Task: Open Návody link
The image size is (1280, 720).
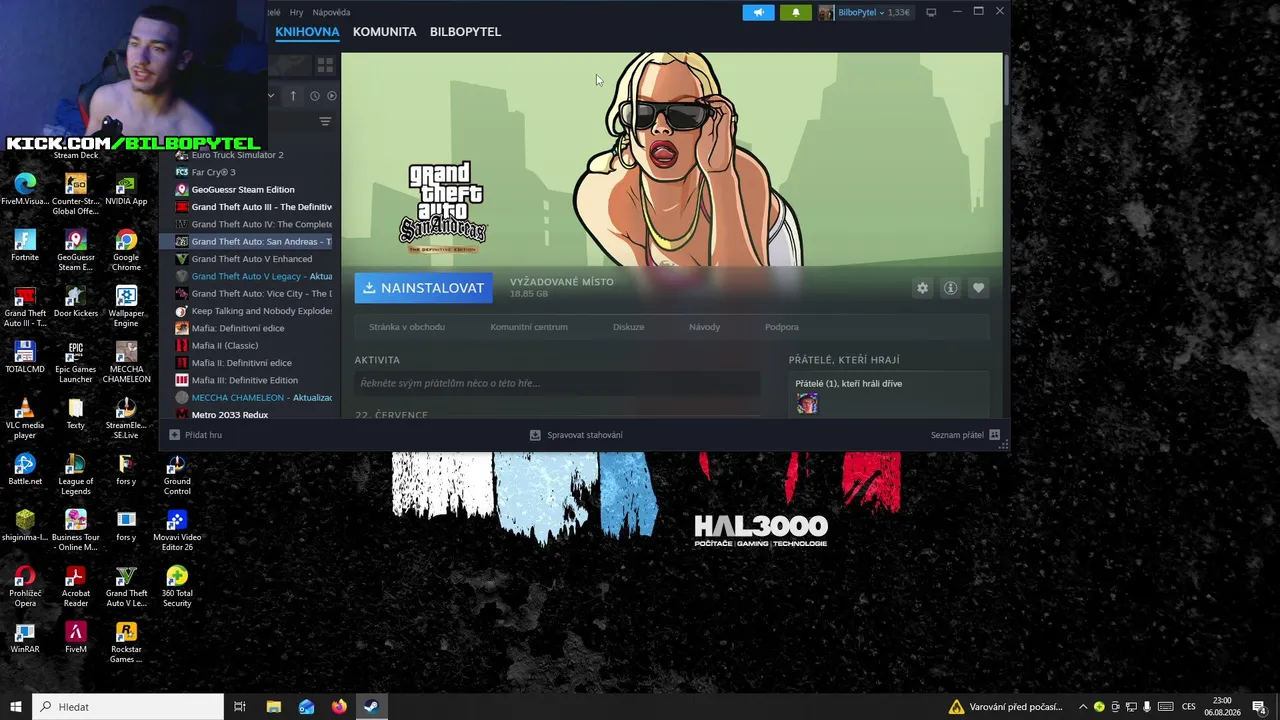Action: point(704,327)
